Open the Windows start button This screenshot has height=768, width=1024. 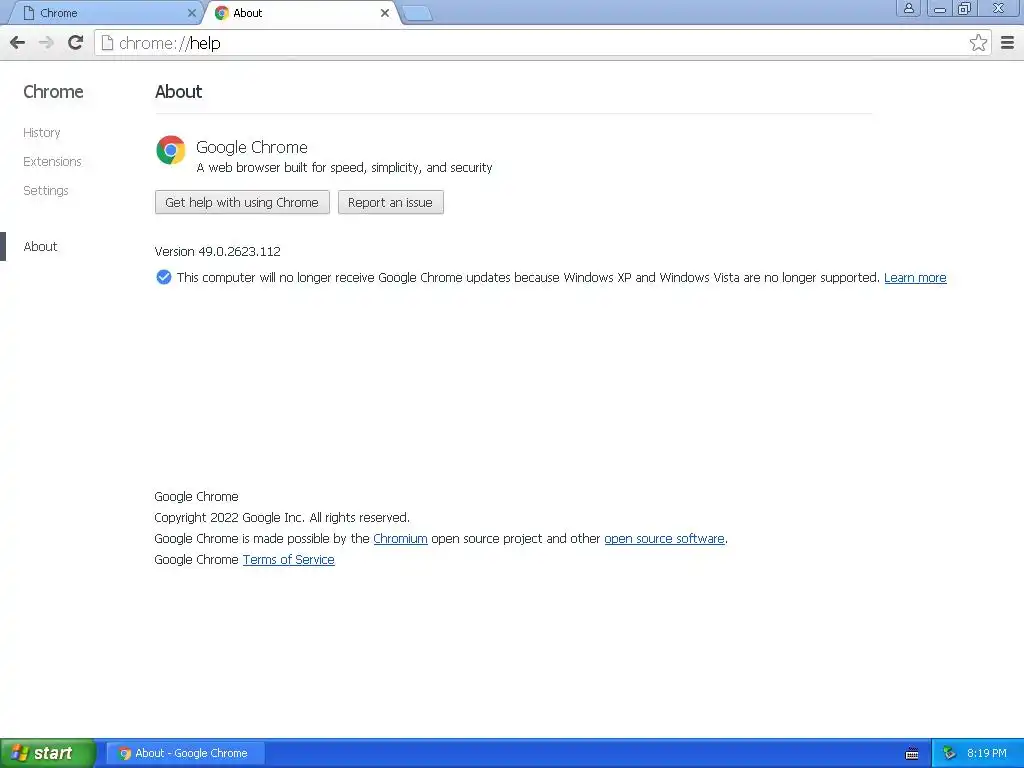point(48,754)
